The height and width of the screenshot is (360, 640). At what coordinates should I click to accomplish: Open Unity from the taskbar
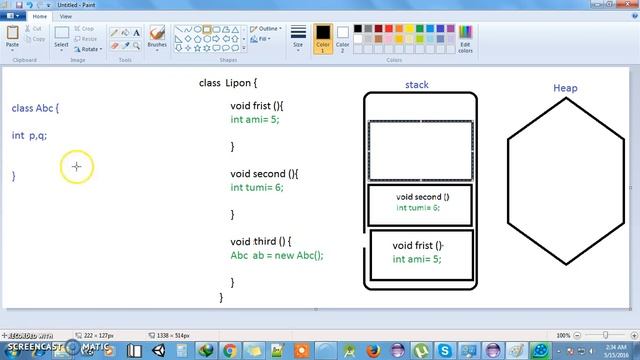(159, 350)
